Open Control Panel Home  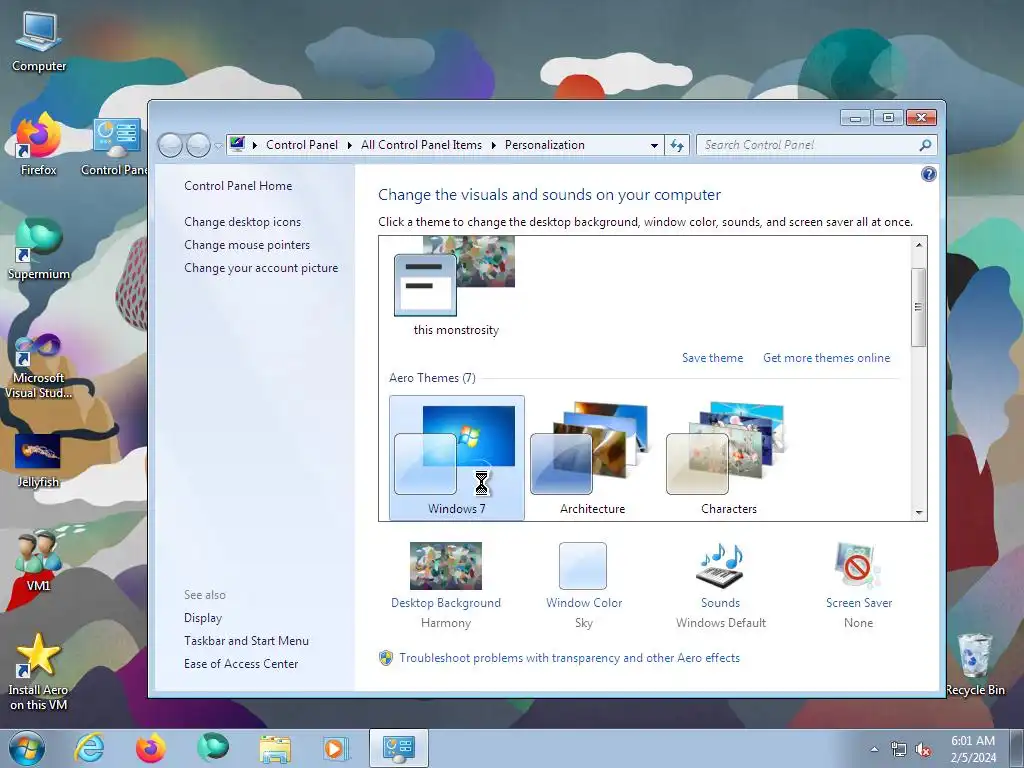click(238, 185)
